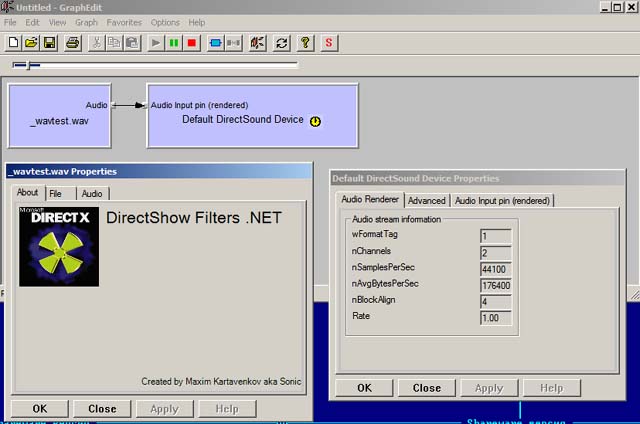Click 'Created by Maxim Kartavenkov aka Sonic' text
This screenshot has height=424, width=640.
pyautogui.click(x=221, y=382)
